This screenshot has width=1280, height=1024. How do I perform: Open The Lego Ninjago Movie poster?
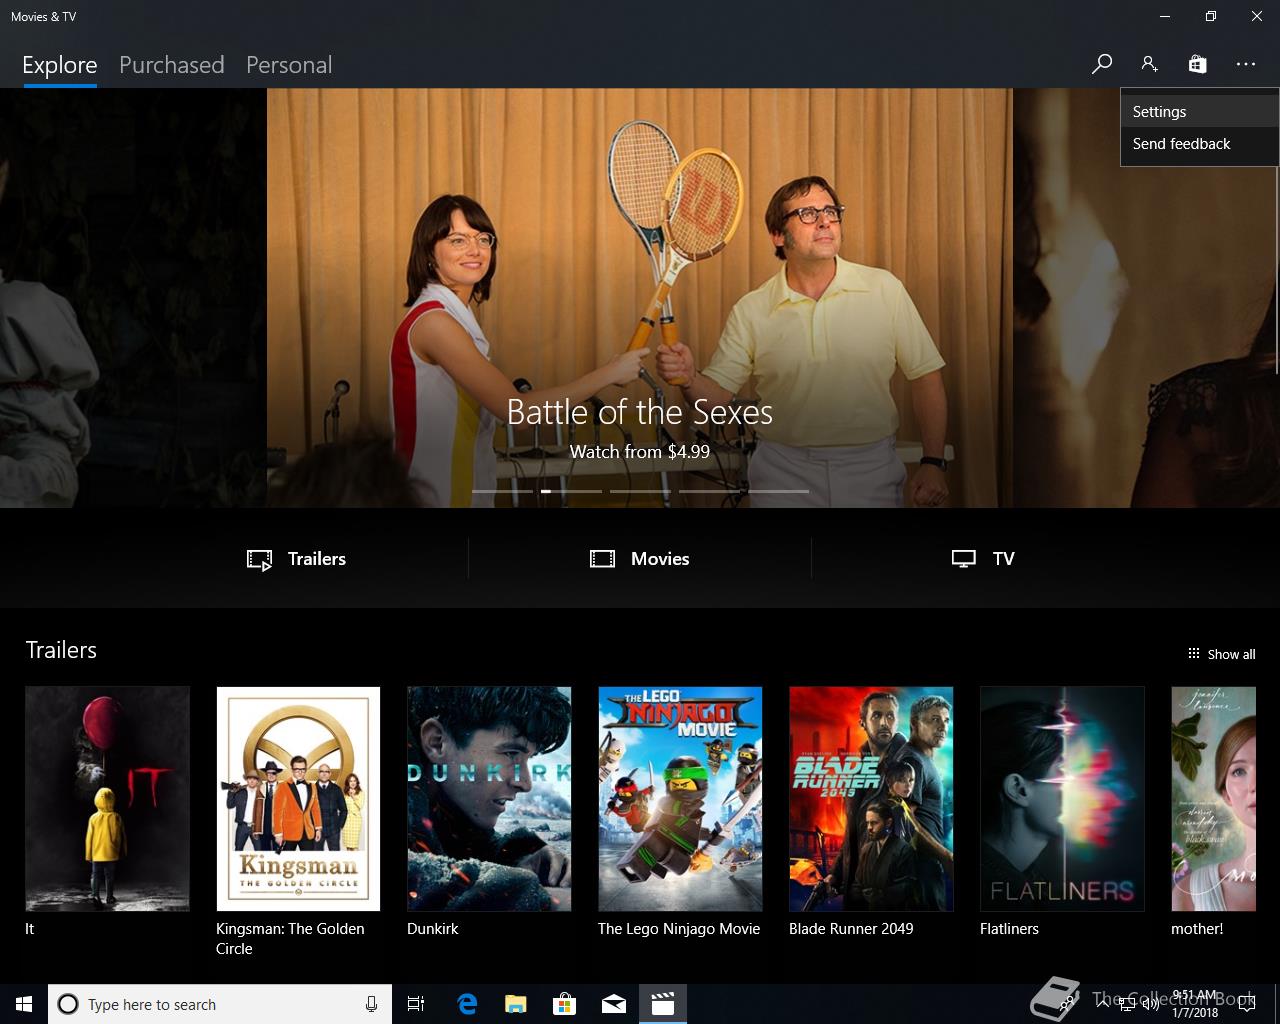tap(680, 798)
